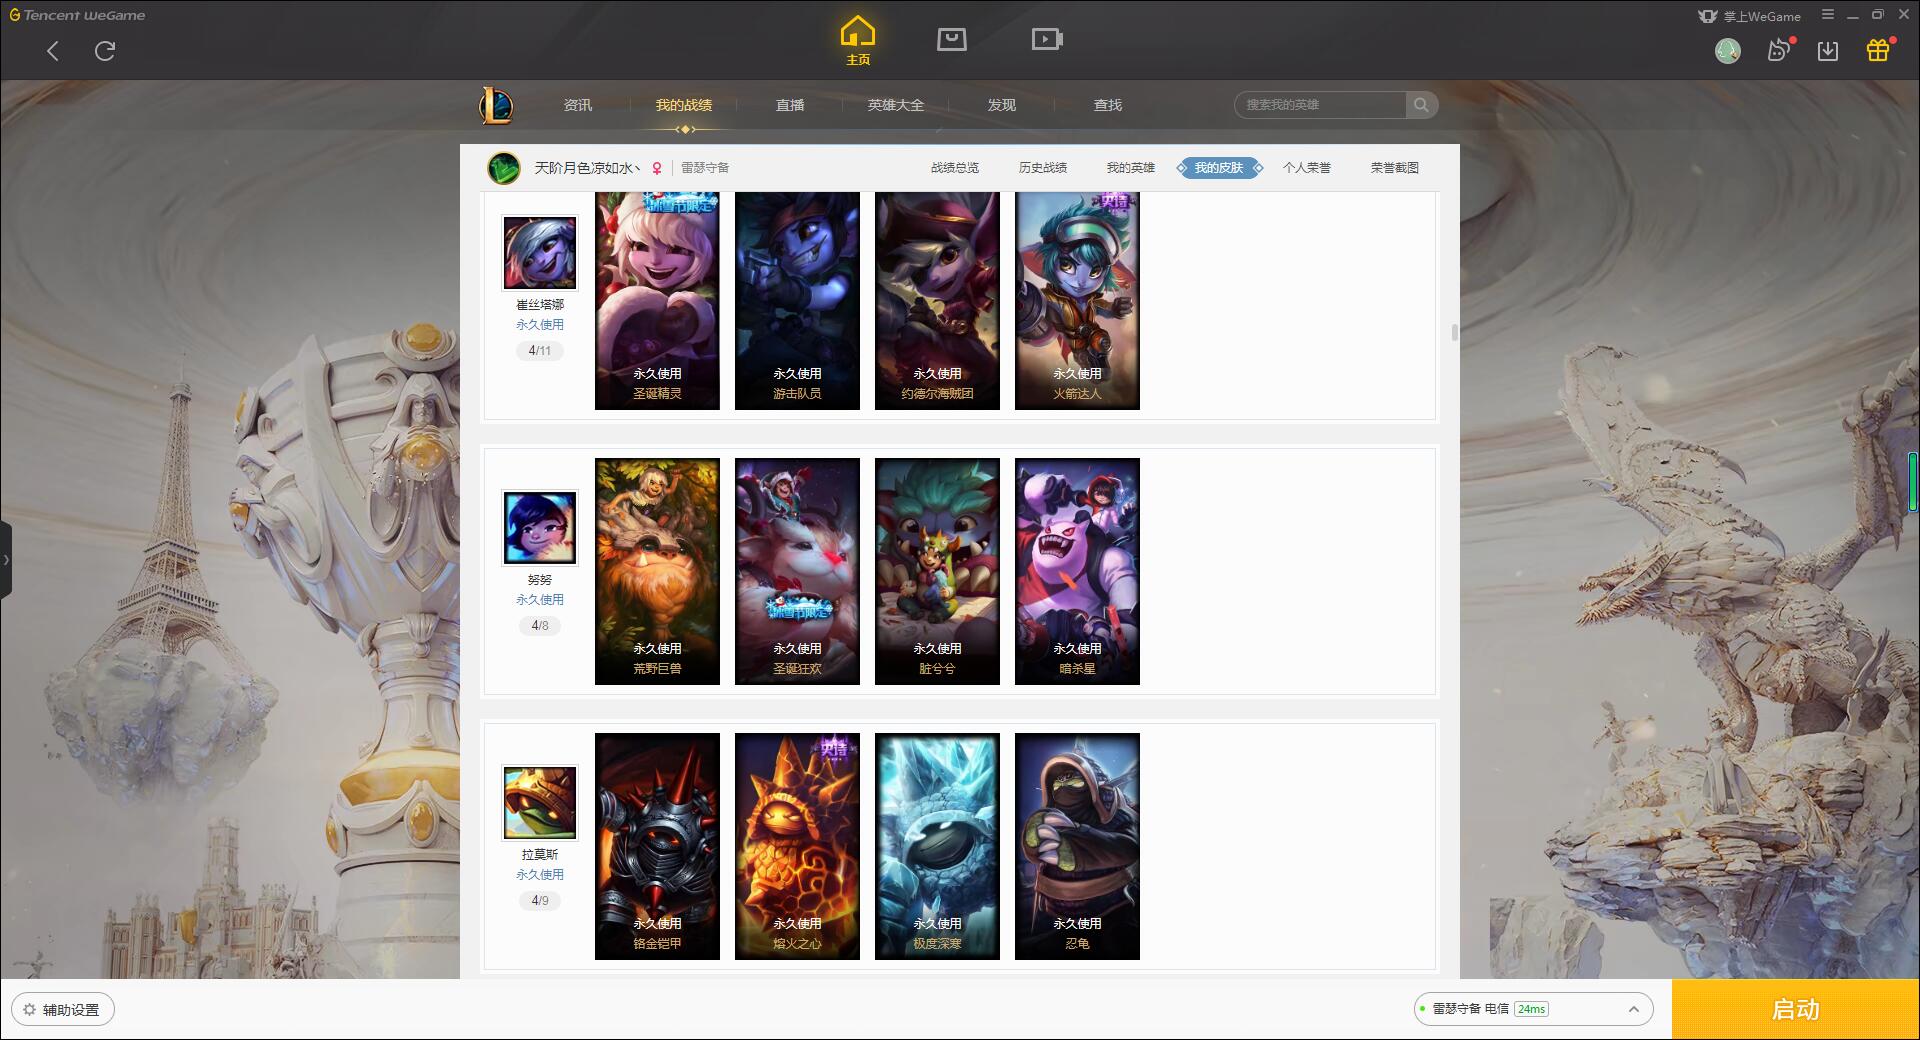Switch to the 英雄大全 tab
1920x1040 pixels.
[896, 105]
